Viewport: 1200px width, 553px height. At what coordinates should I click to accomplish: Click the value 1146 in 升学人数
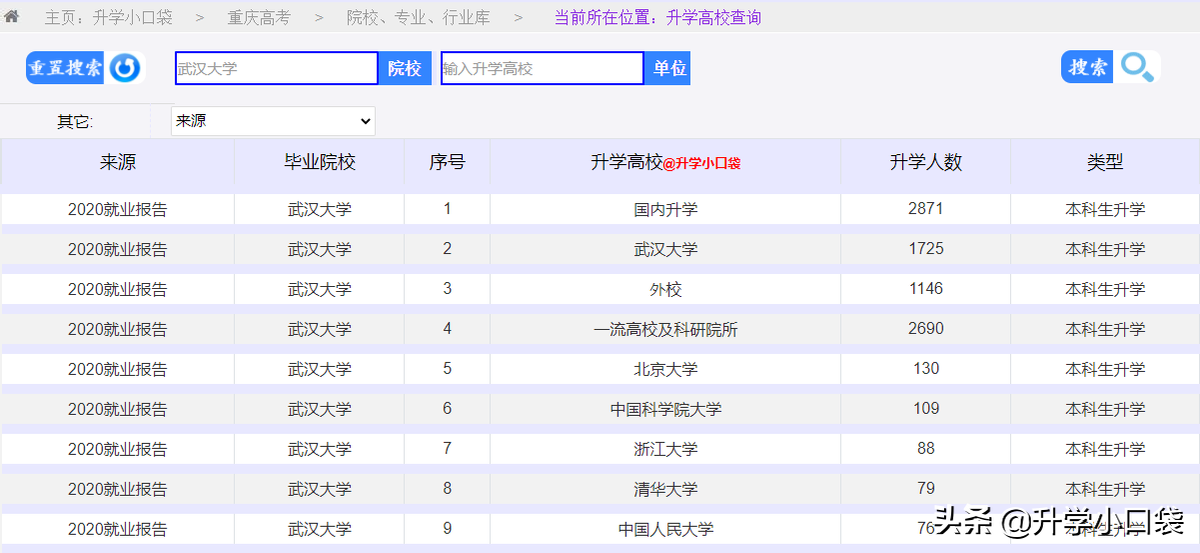click(926, 288)
